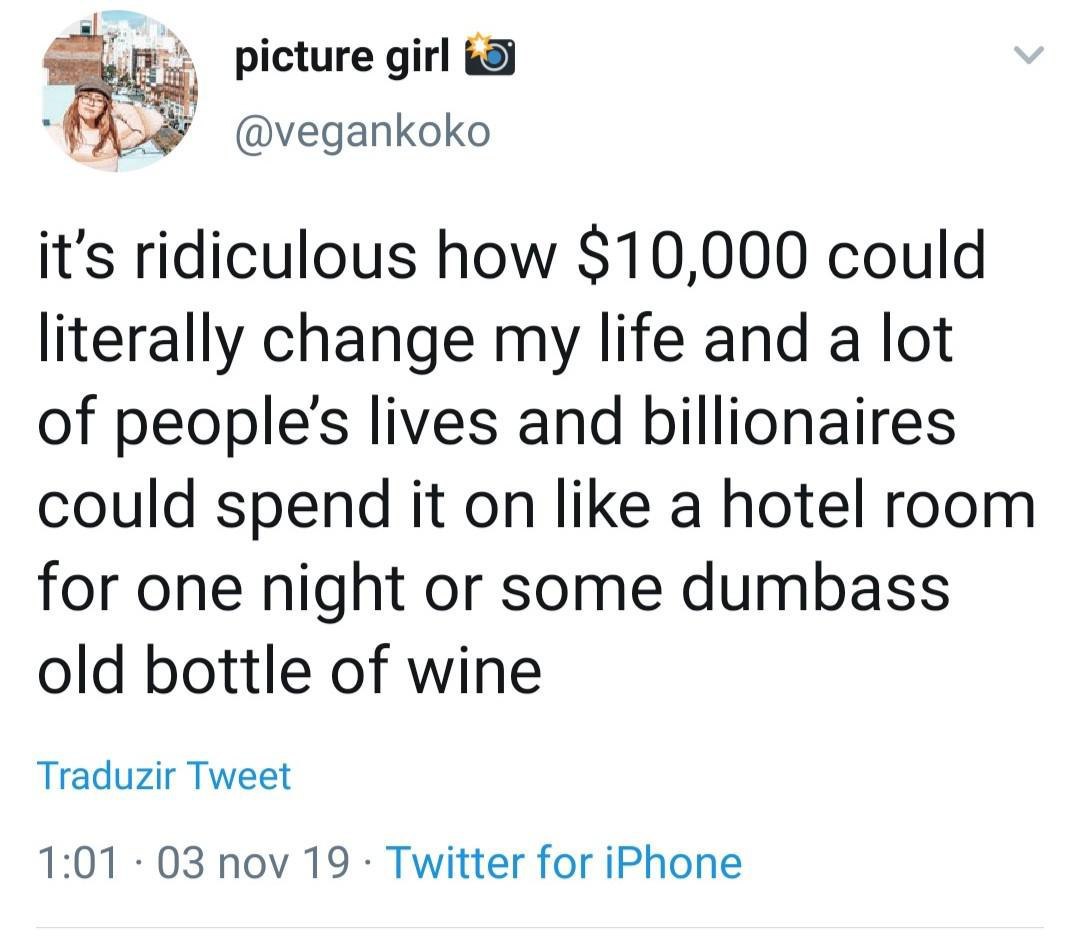Image resolution: width=1080 pixels, height=938 pixels.
Task: Click the word "ridiculous" in the tweet
Action: click(x=275, y=257)
